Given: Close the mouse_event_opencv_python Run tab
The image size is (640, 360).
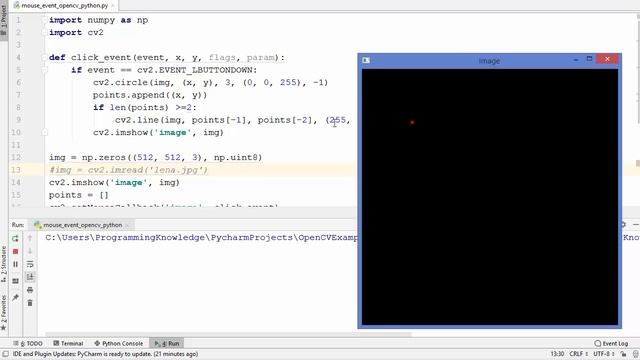Looking at the screenshot, I should point(127,225).
